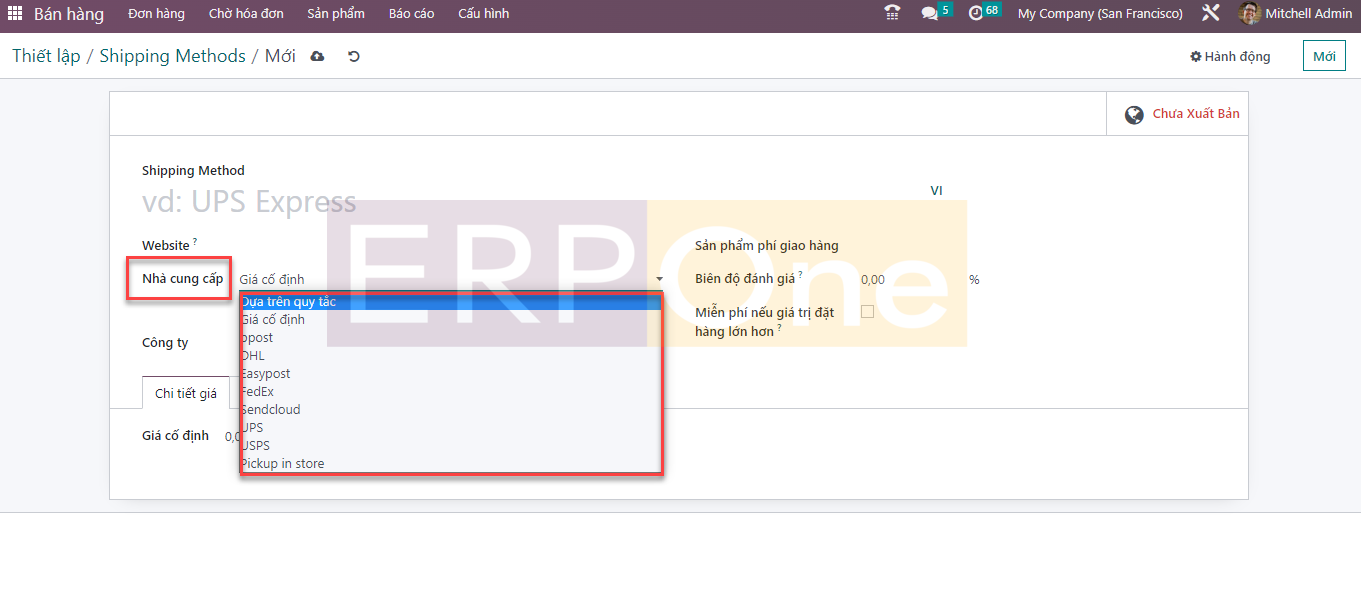This screenshot has width=1361, height=600.
Task: Toggle the free-over-order-amount checkbox
Action: coord(867,312)
